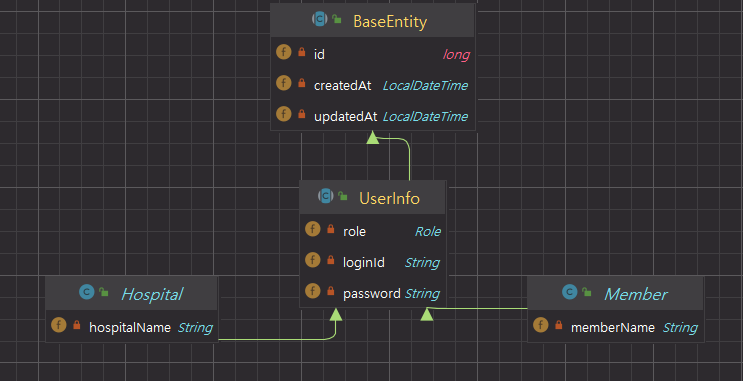Click the loginId field name
Viewport: 743px width, 381px height.
click(x=364, y=263)
